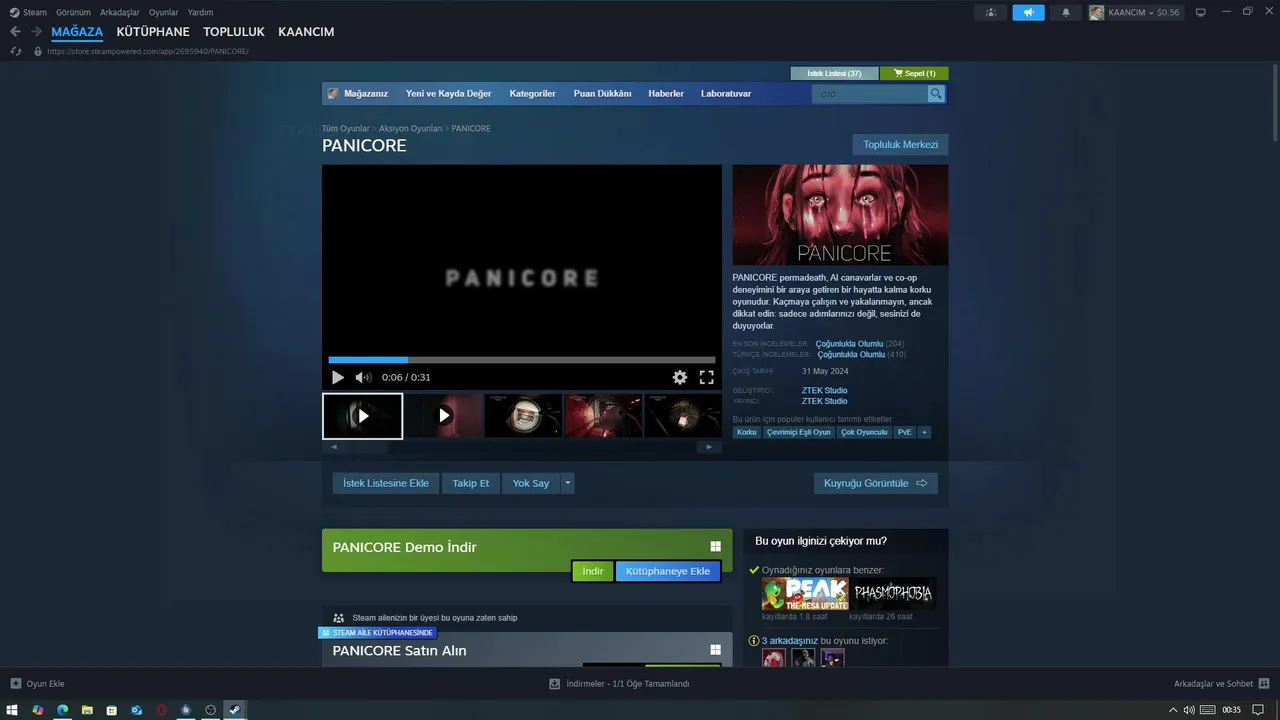This screenshot has width=1280, height=720.
Task: Open the Görünüm menu
Action: (x=73, y=12)
